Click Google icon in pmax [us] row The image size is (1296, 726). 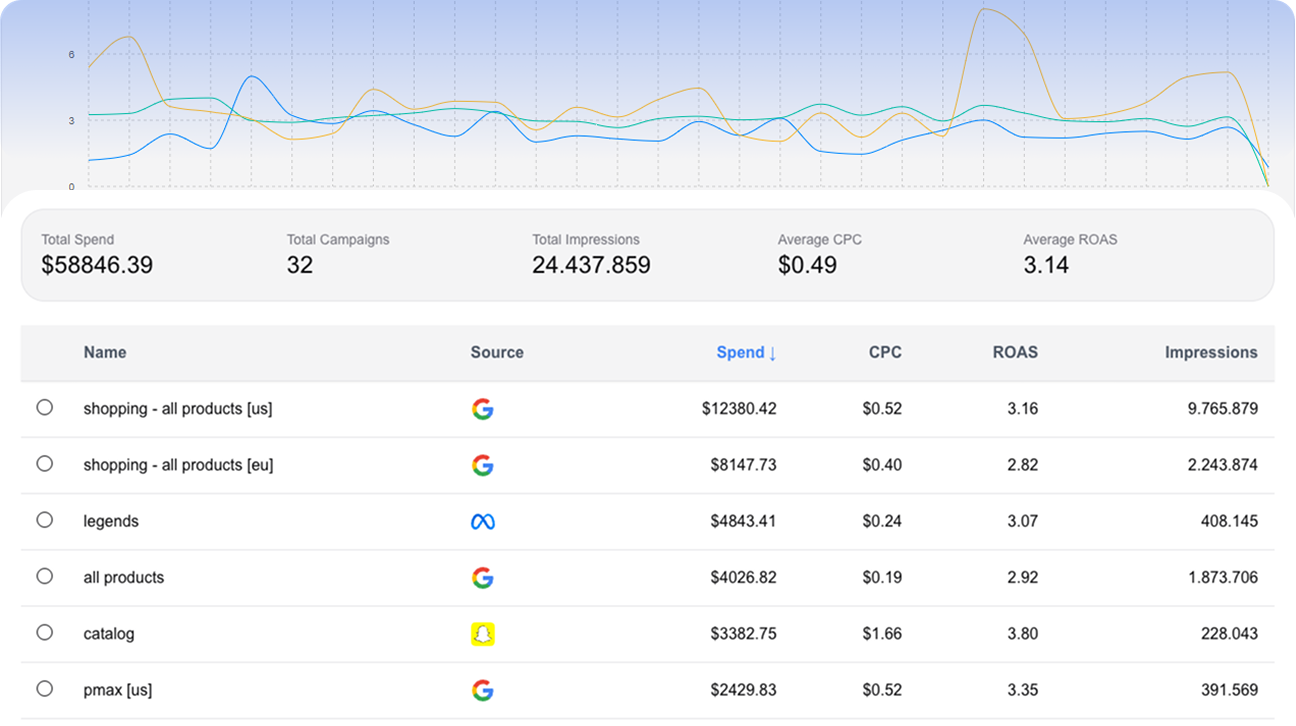(x=483, y=690)
